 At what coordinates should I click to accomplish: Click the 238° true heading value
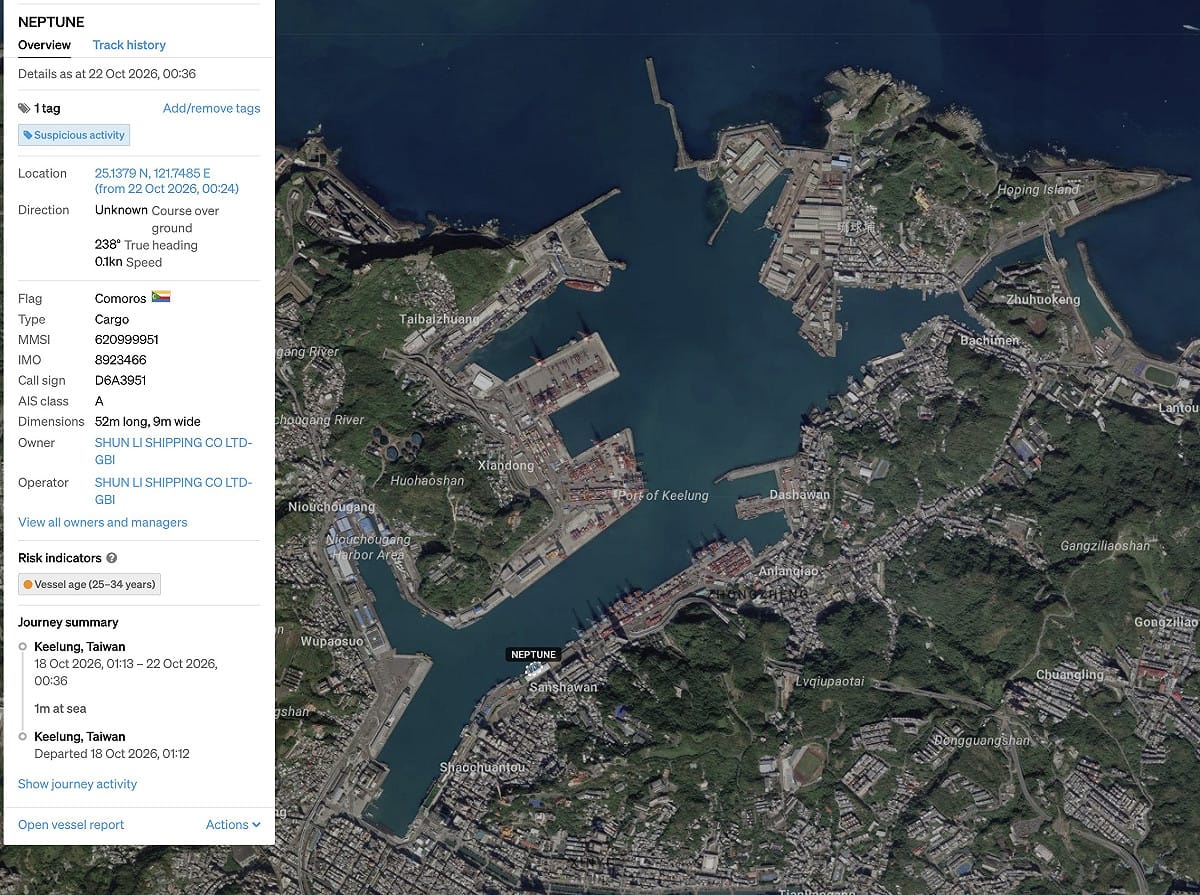(x=108, y=245)
